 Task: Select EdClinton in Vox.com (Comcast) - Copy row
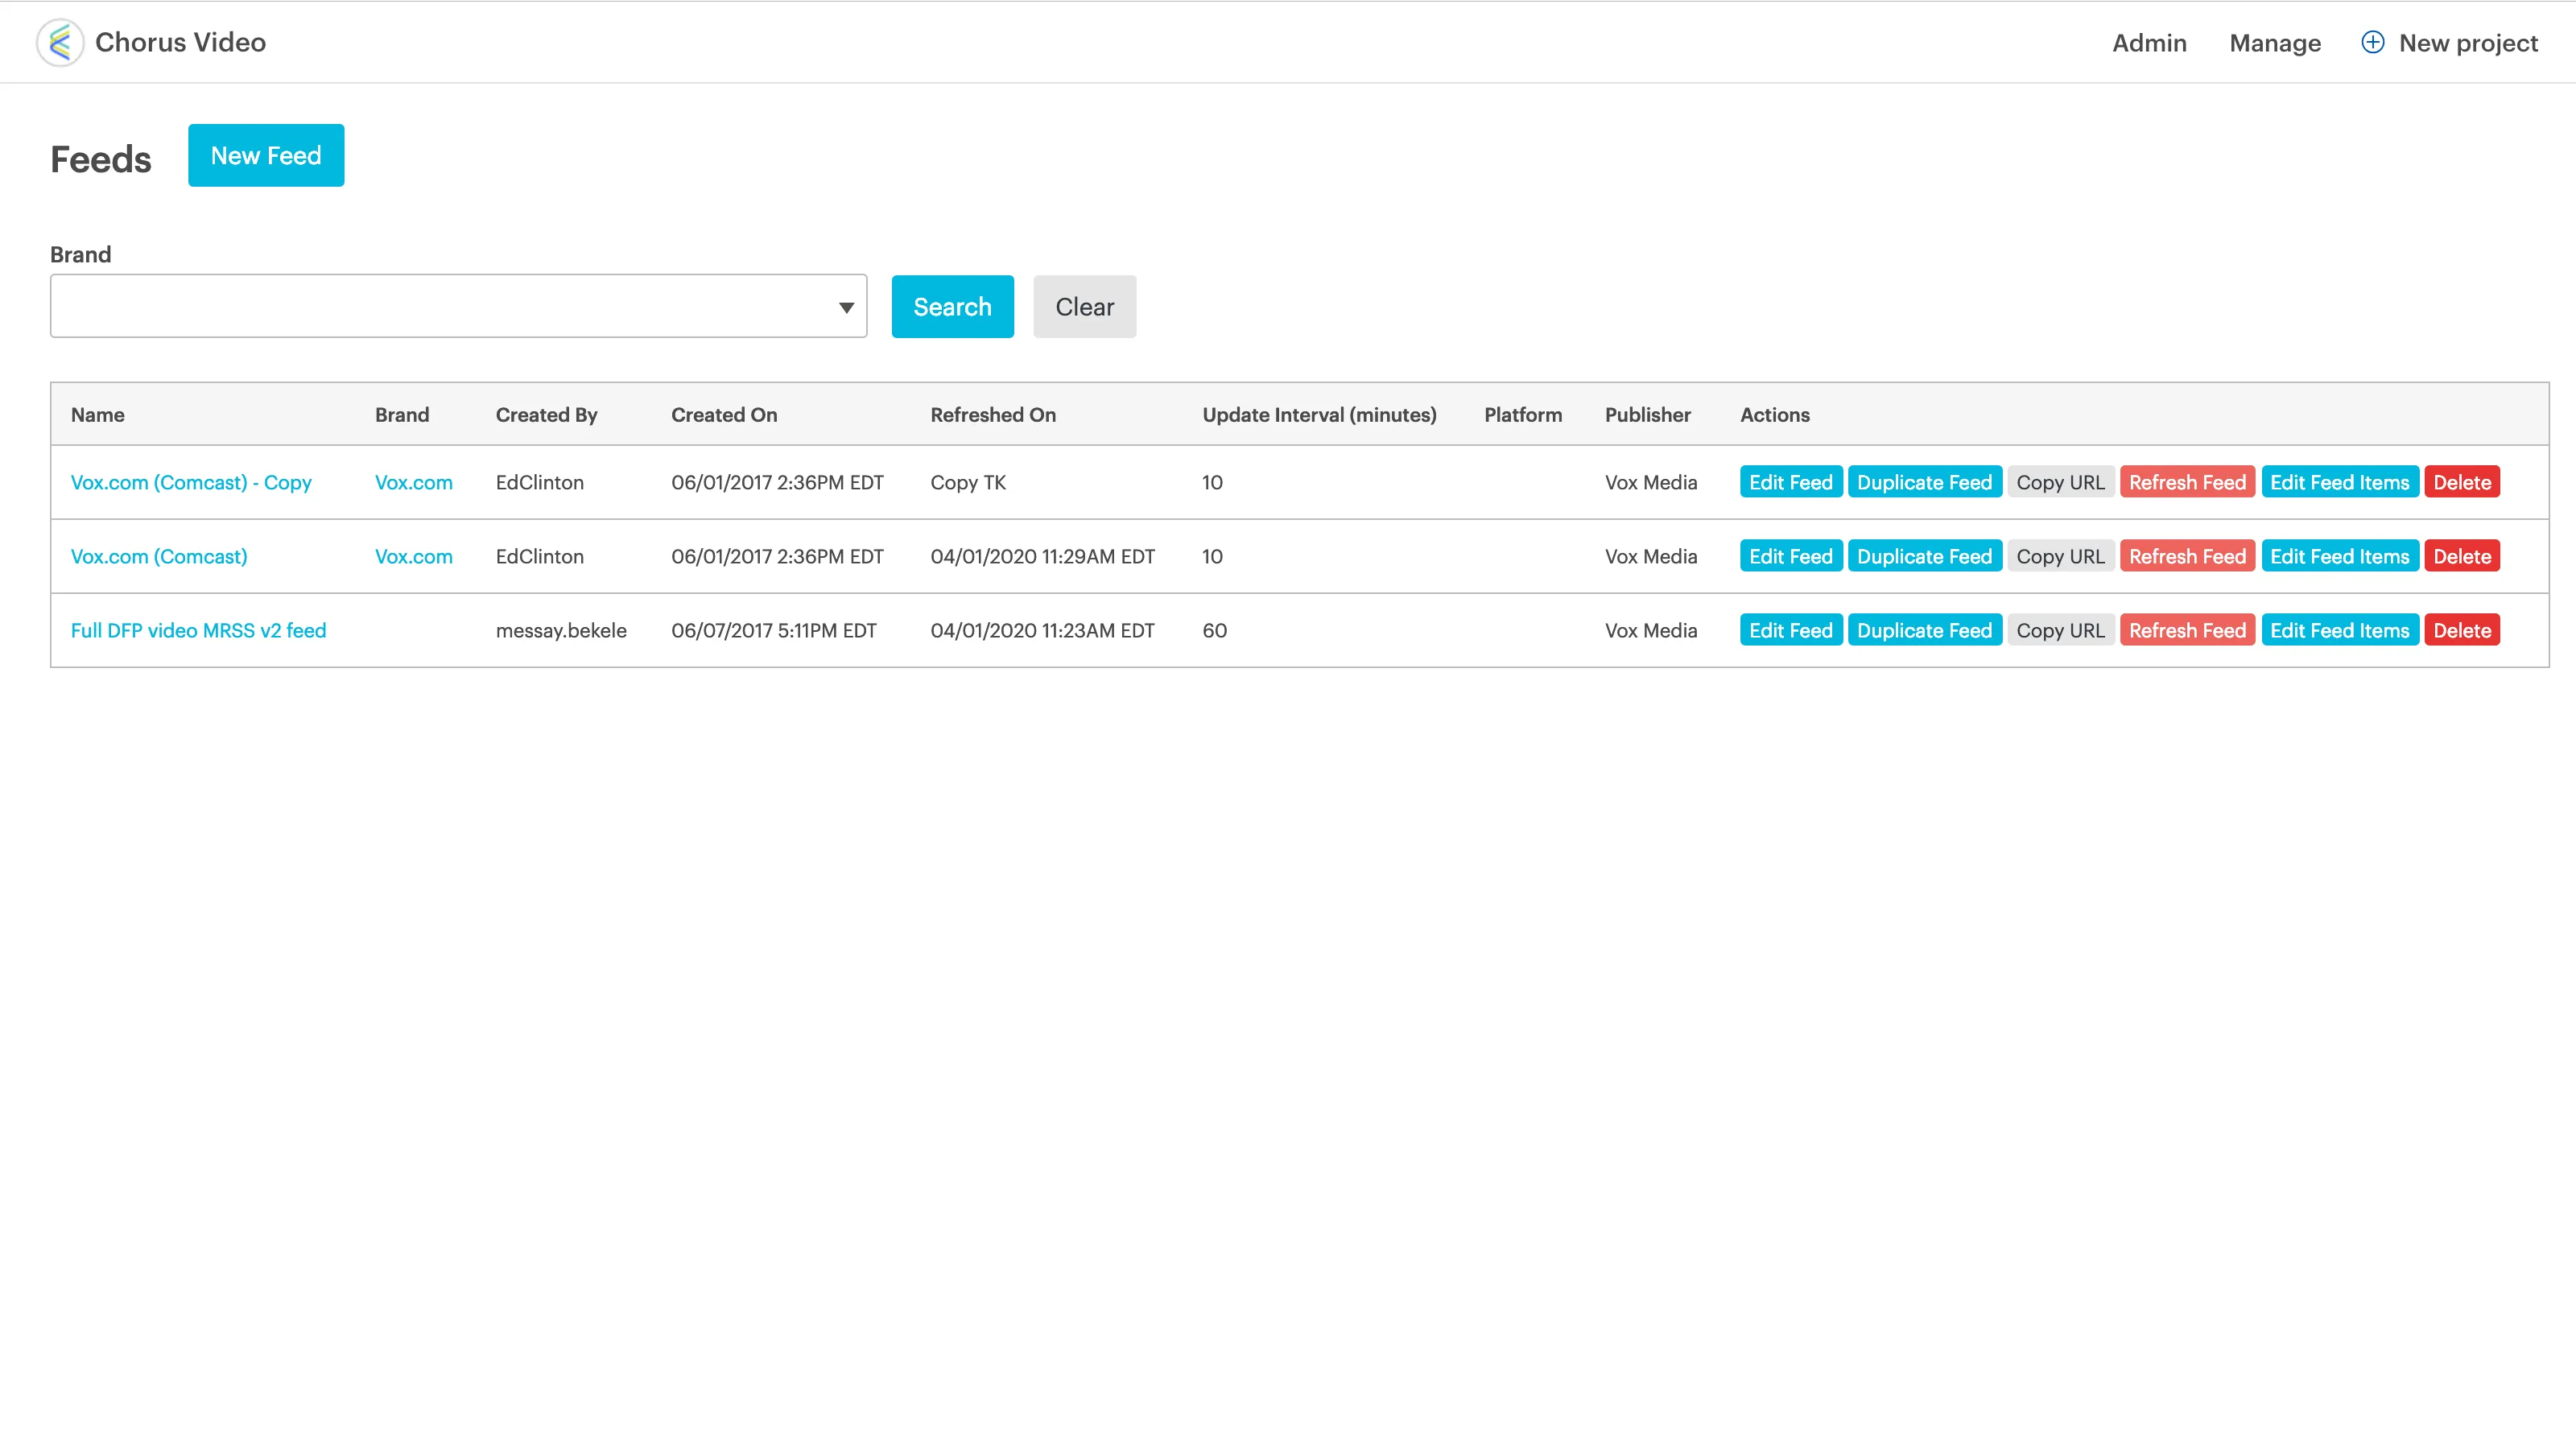click(x=539, y=482)
